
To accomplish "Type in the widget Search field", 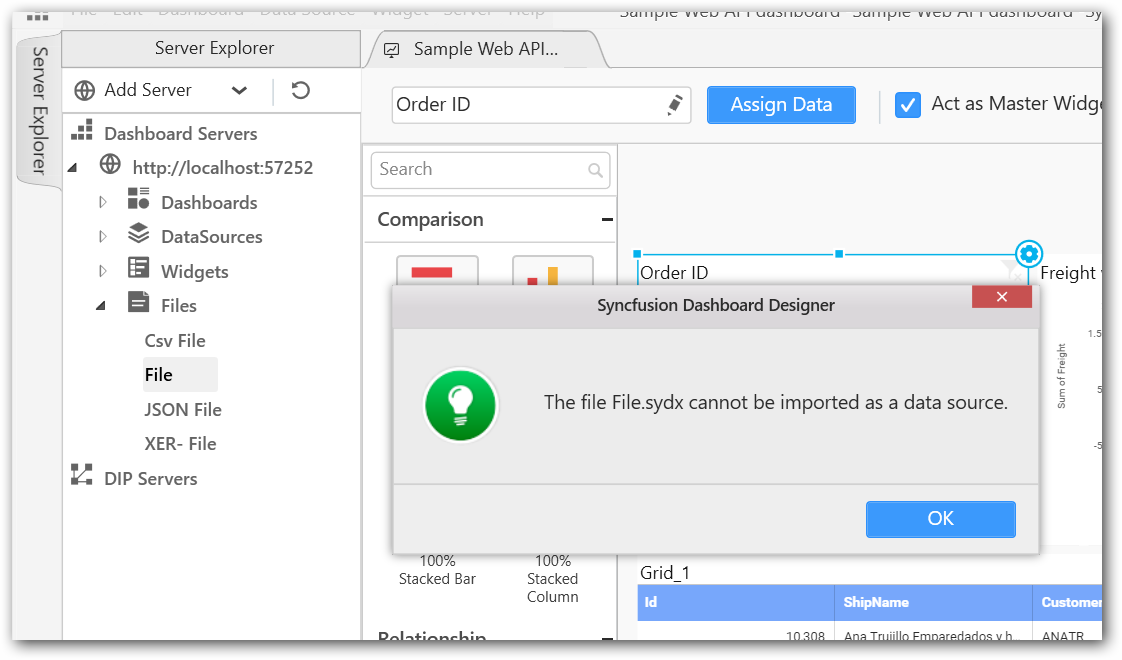I will click(x=480, y=170).
